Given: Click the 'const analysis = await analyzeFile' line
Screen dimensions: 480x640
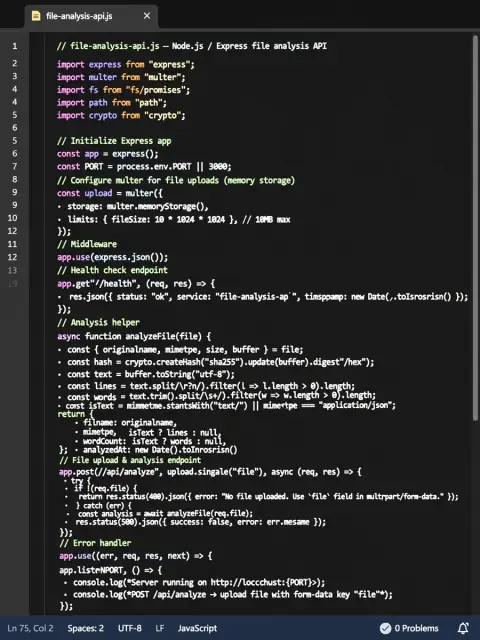Looking at the screenshot, I should coord(165,513).
